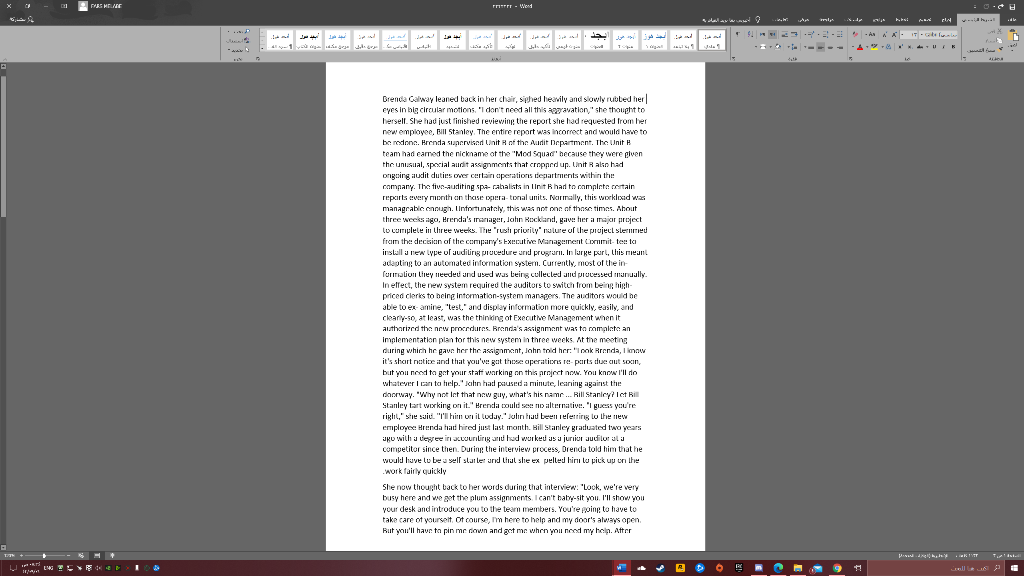Click the paragraph shading paint bucket
Image resolution: width=1024 pixels, height=576 pixels.
(x=778, y=47)
